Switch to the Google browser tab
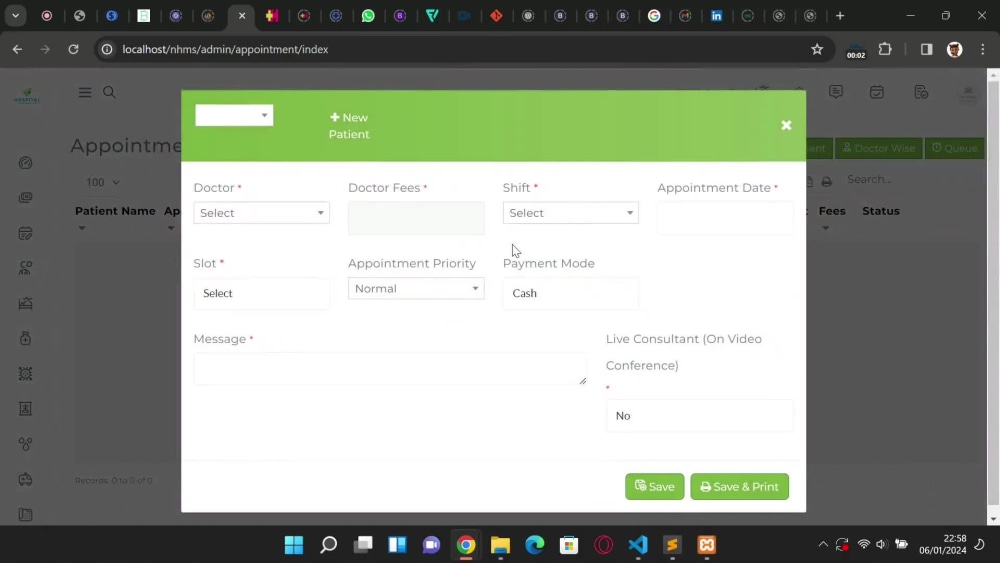 click(x=654, y=16)
